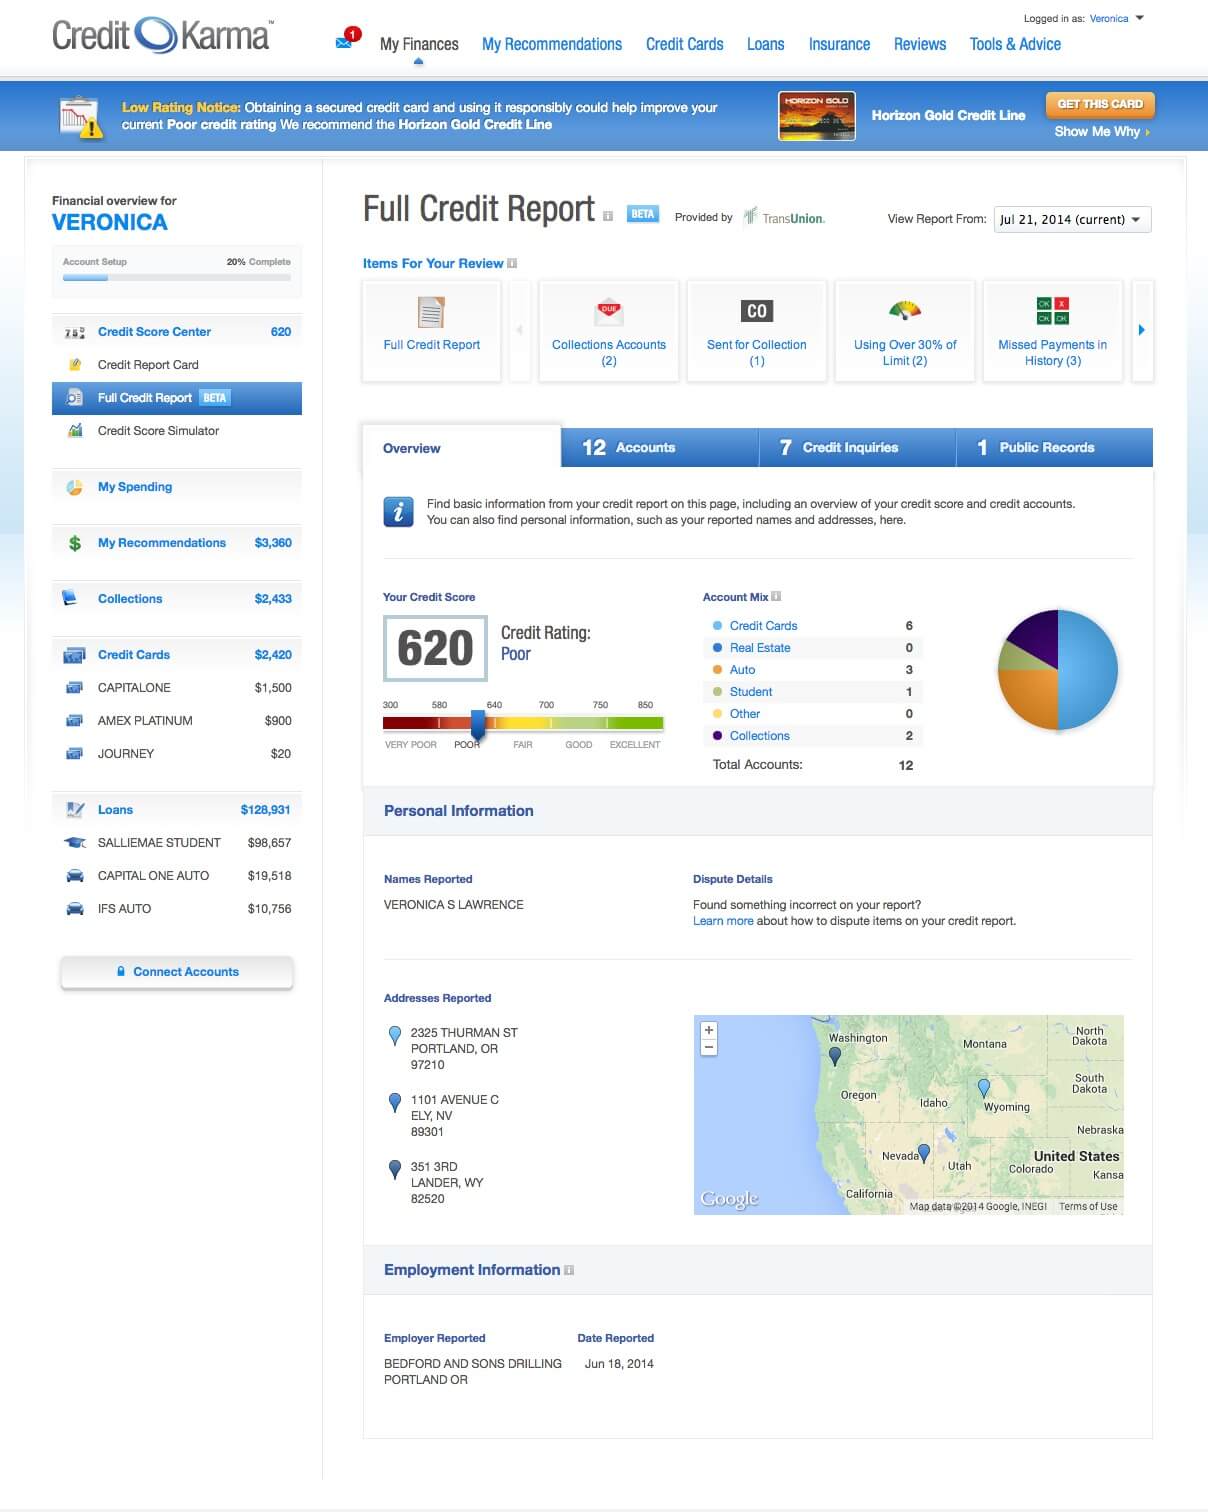Open Credit Cards in top navigation

click(685, 44)
